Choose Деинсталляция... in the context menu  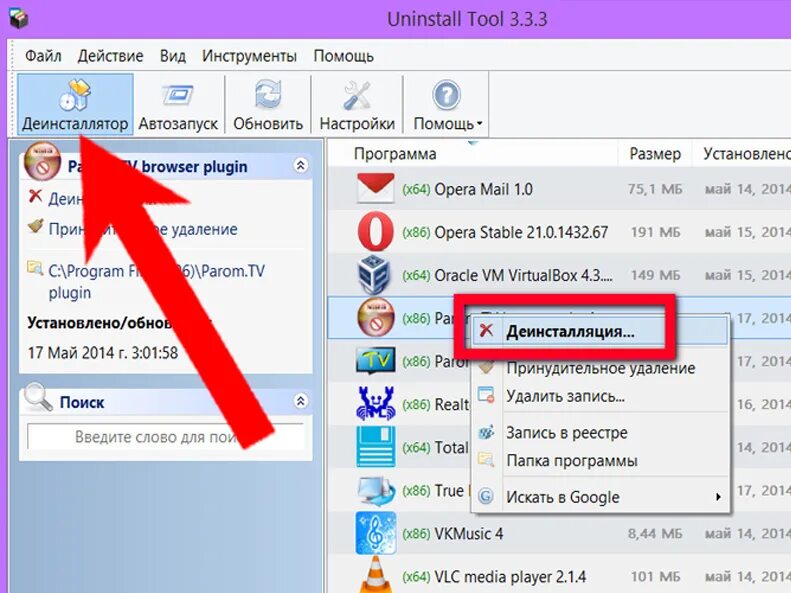coord(600,331)
